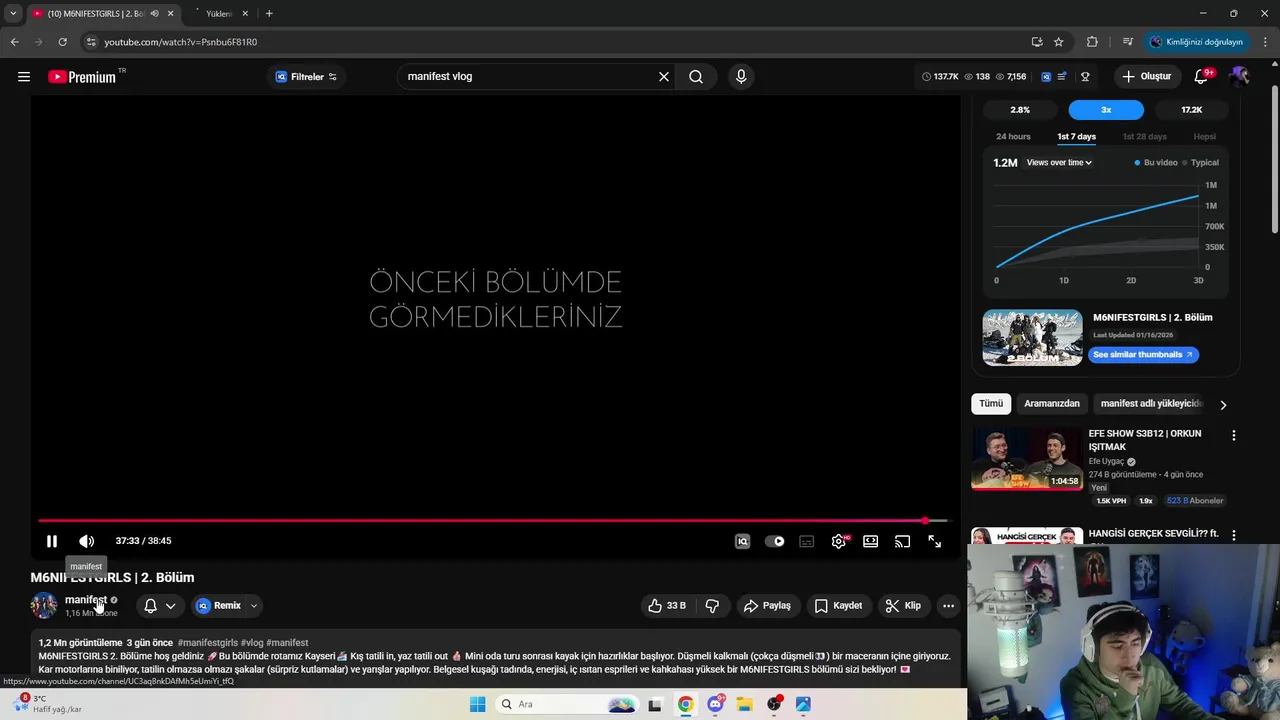Select the 17.2K stat pill
Screen dimensions: 1280x720
pyautogui.click(x=1191, y=110)
